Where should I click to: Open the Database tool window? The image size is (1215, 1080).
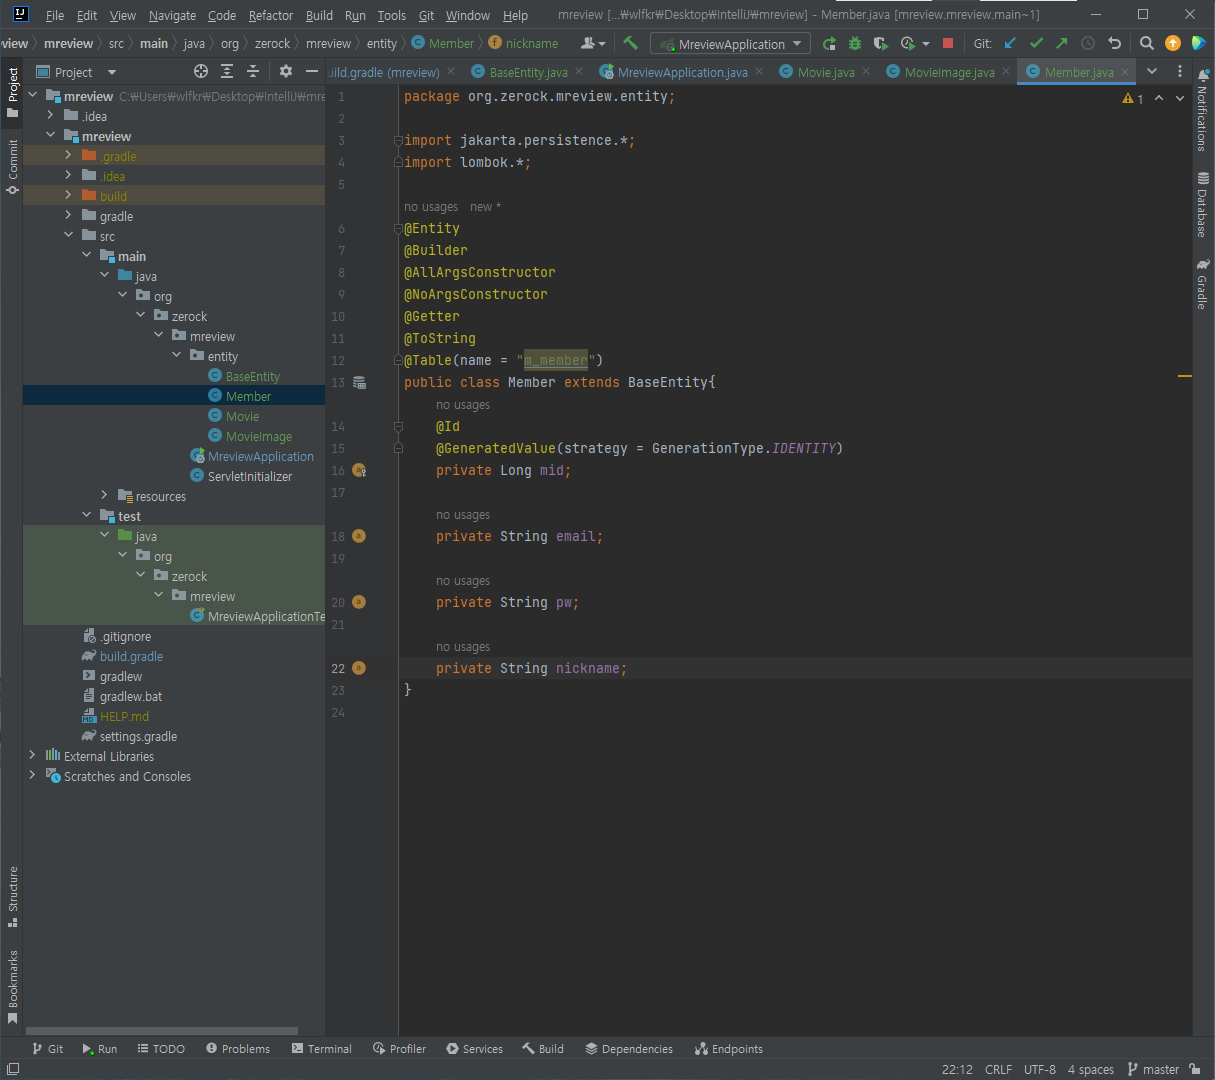[1202, 205]
